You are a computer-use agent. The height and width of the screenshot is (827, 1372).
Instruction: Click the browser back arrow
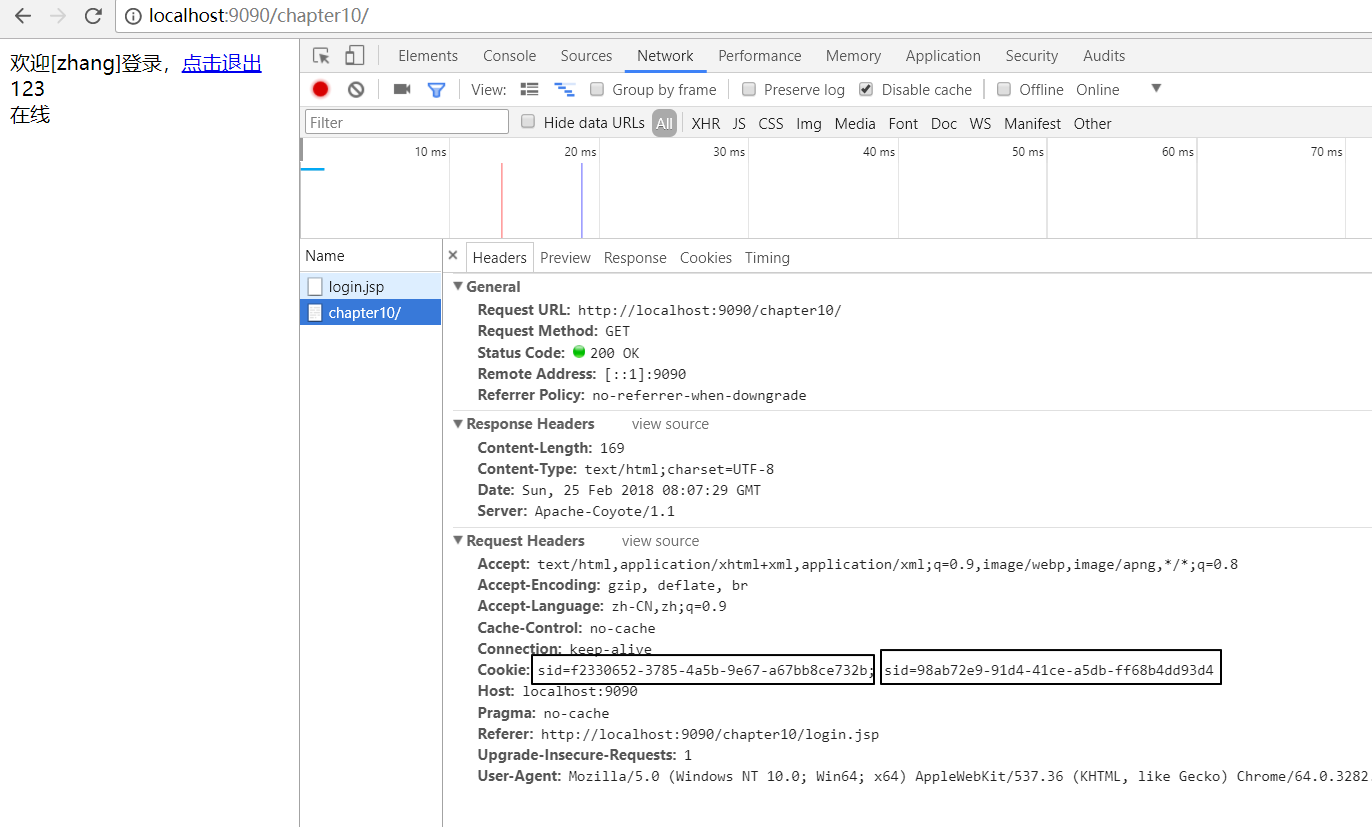click(x=23, y=16)
